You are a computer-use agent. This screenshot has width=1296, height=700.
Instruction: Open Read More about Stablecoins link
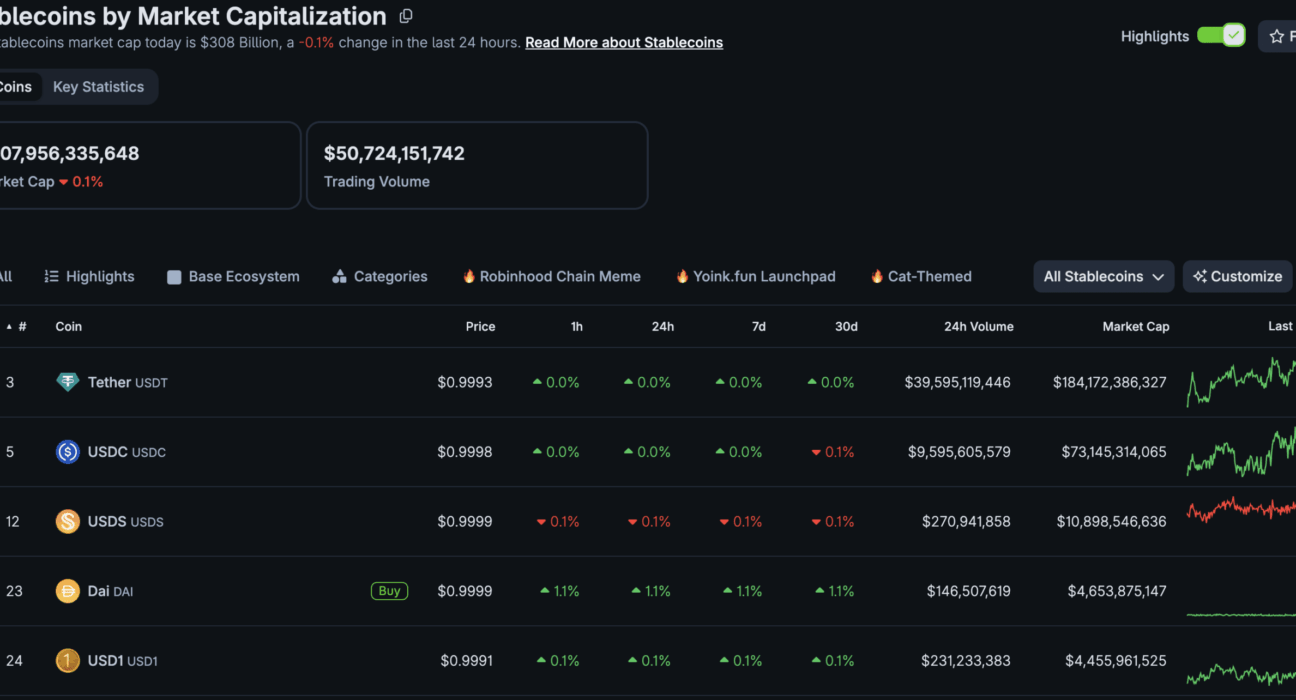(624, 43)
